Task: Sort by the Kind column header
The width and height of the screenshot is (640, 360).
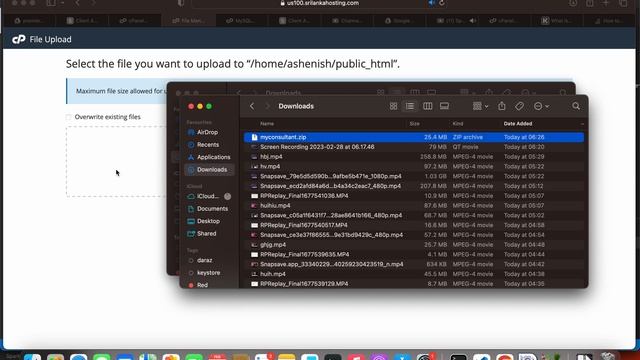Action: click(458, 124)
